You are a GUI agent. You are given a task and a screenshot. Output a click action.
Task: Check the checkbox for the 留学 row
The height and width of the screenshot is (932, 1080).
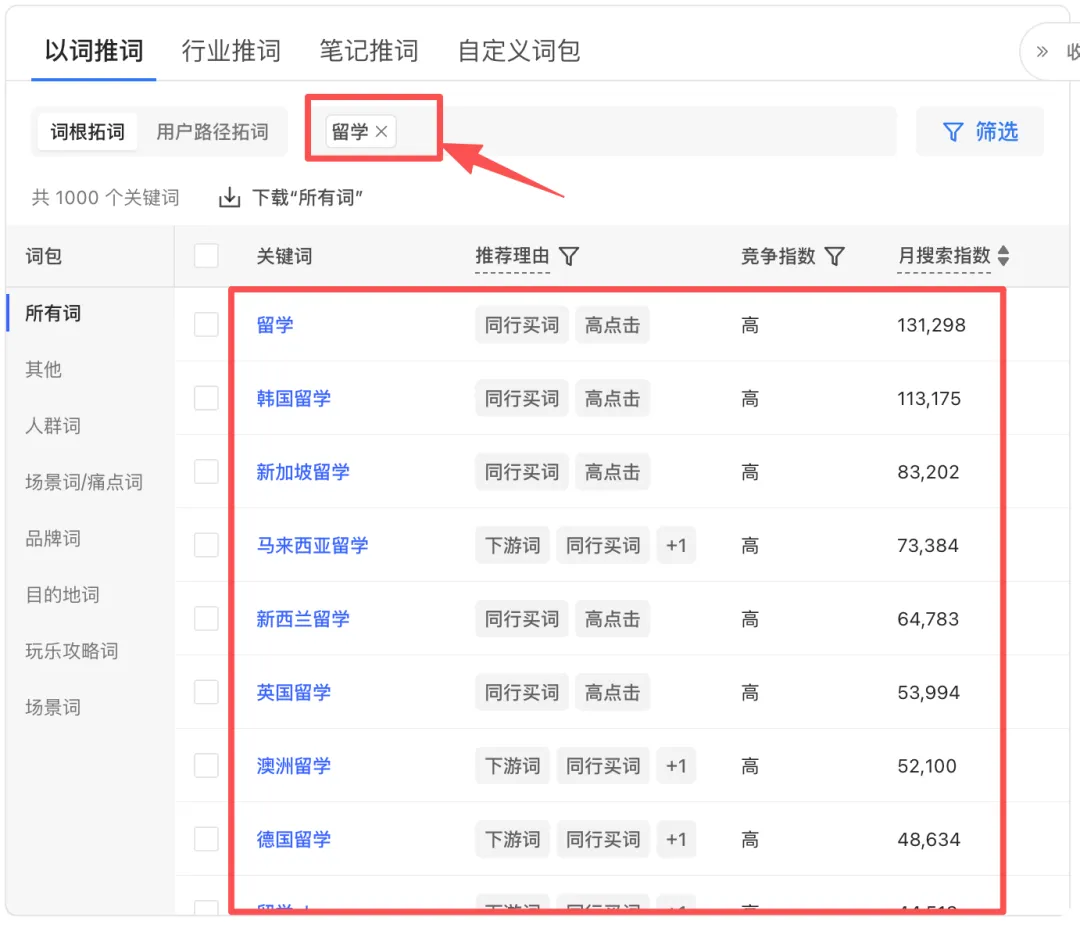206,324
